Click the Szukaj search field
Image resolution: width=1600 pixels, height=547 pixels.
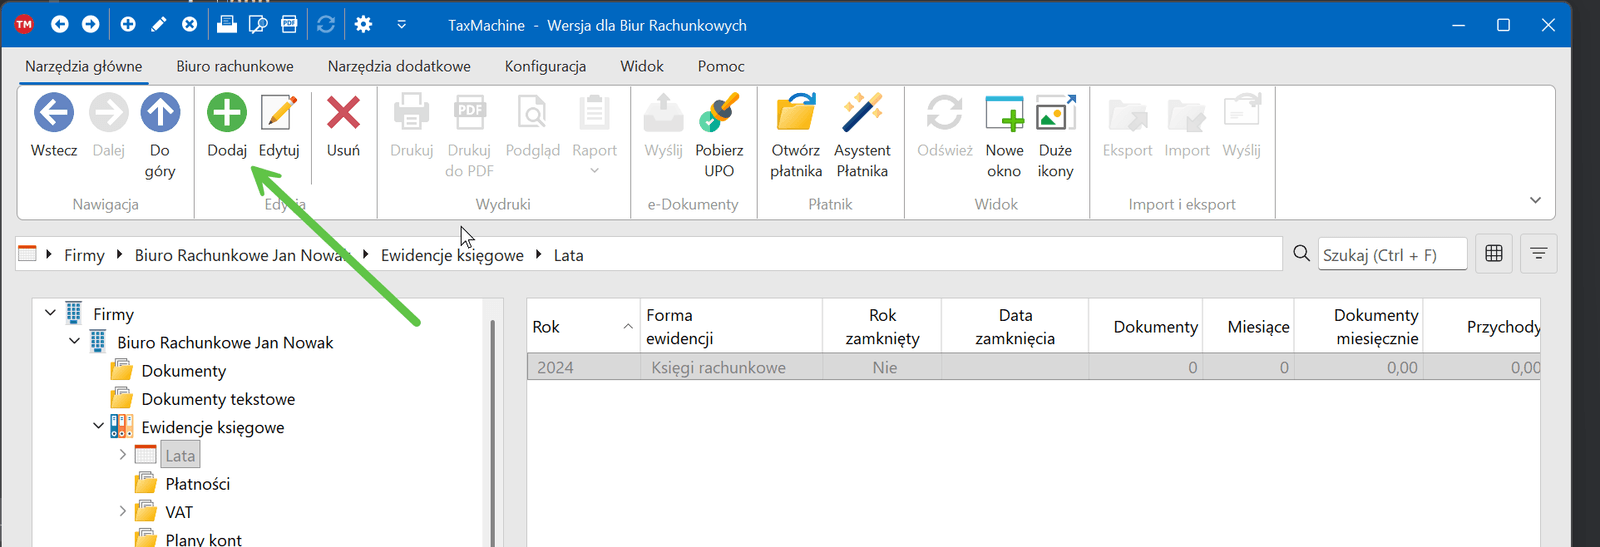(x=1391, y=255)
